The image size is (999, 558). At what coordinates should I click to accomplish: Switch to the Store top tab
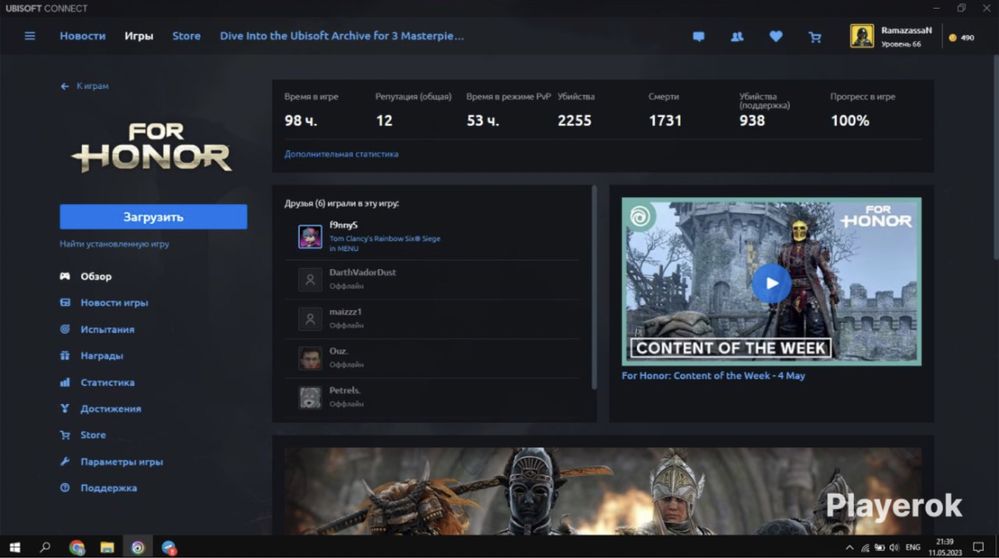pyautogui.click(x=186, y=36)
